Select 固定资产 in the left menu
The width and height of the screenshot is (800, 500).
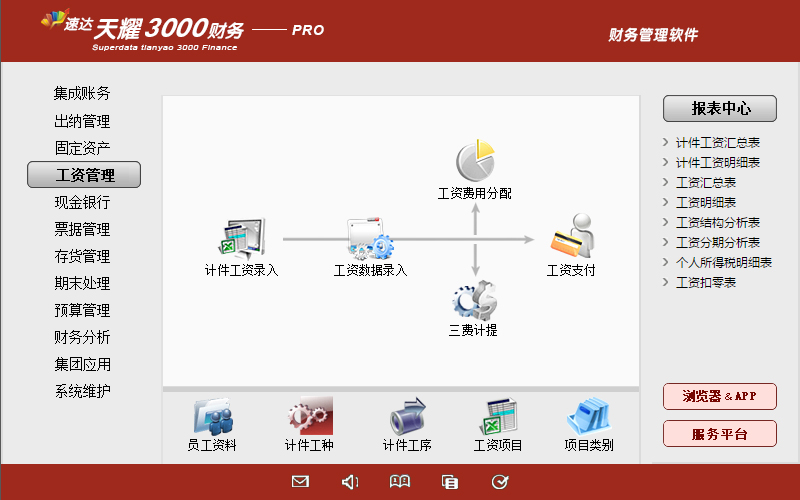tap(82, 148)
